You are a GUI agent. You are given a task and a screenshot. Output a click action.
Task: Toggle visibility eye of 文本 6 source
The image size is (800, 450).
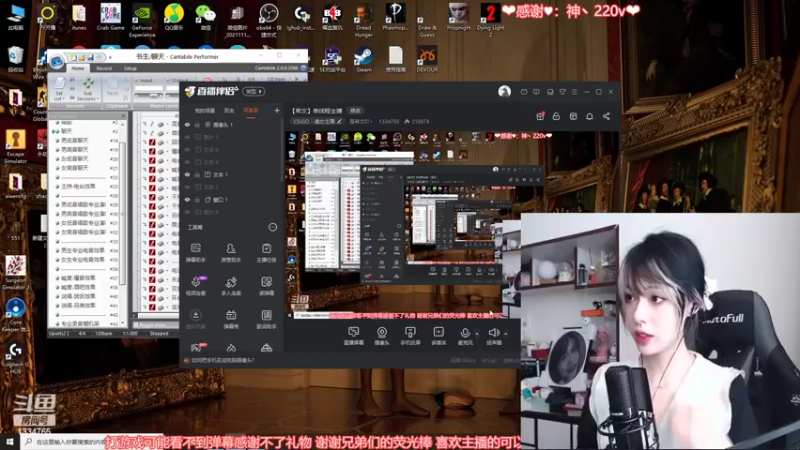[187, 149]
